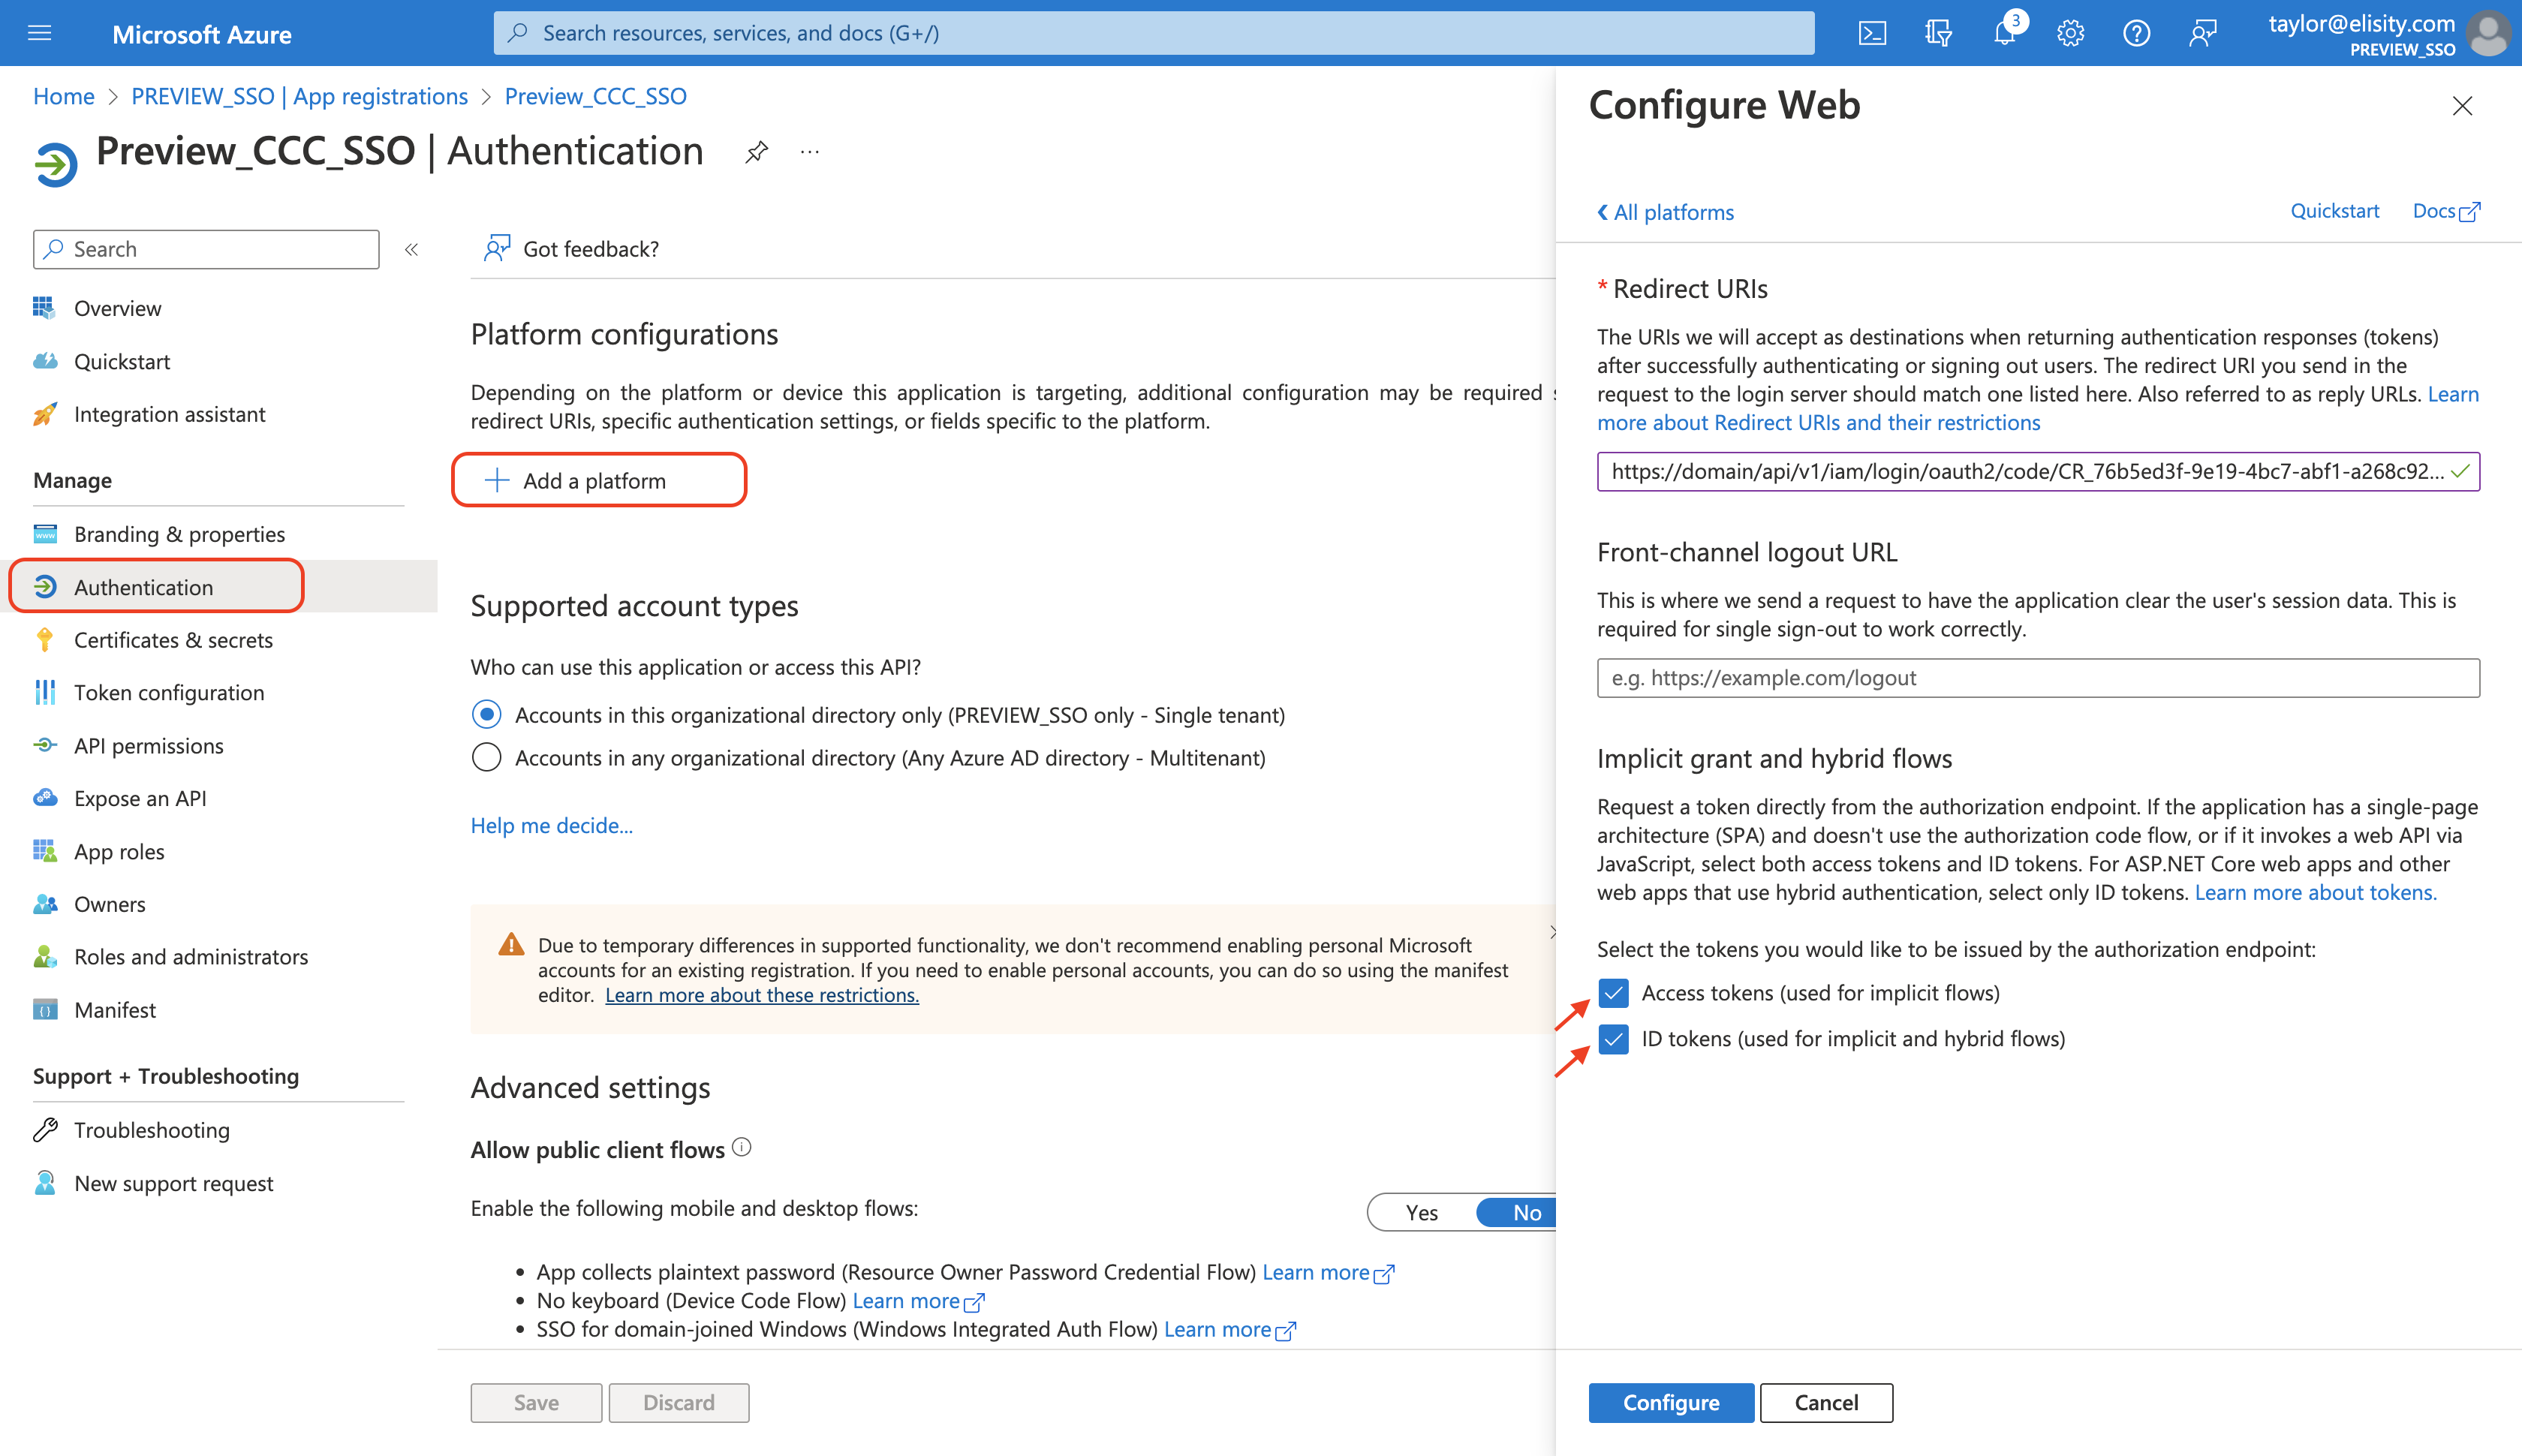This screenshot has width=2522, height=1456.
Task: Open API permissions in sidebar
Action: (x=148, y=746)
